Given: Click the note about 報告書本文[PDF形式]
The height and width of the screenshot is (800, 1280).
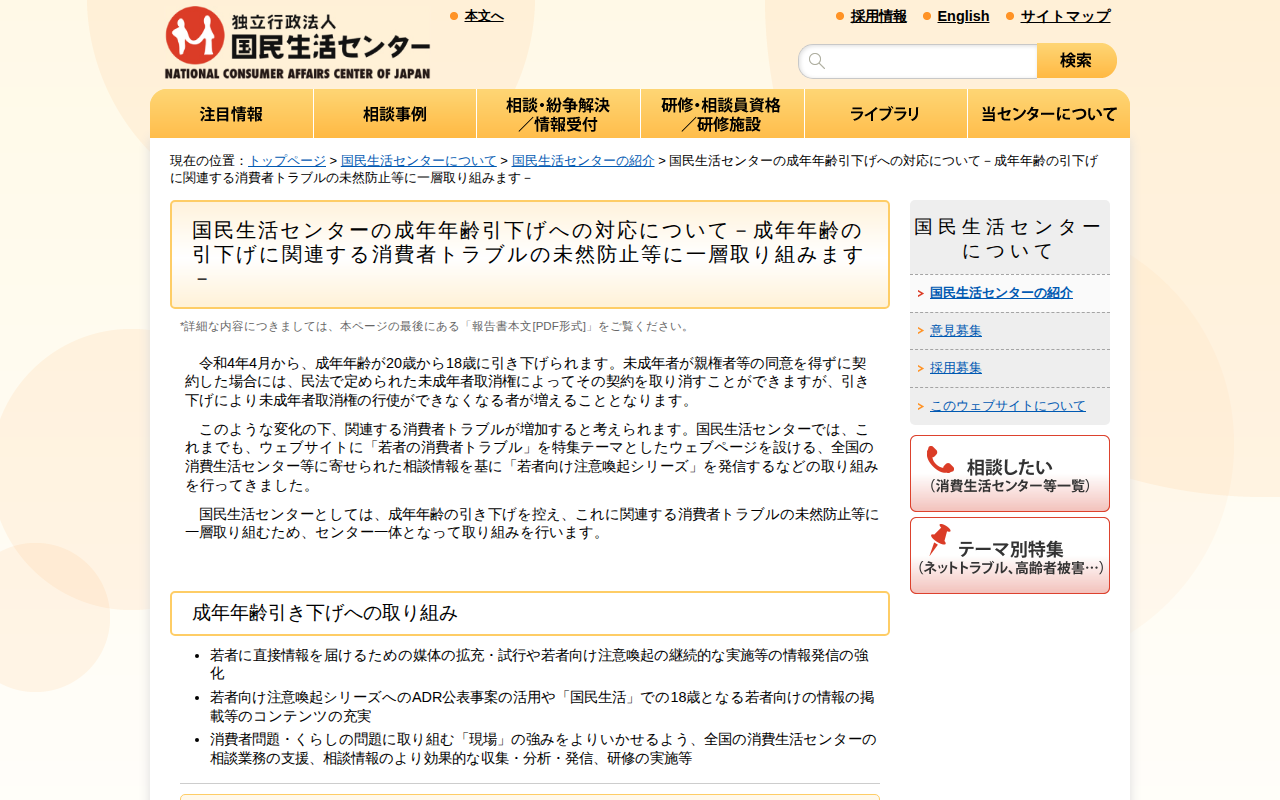Looking at the screenshot, I should 436,326.
